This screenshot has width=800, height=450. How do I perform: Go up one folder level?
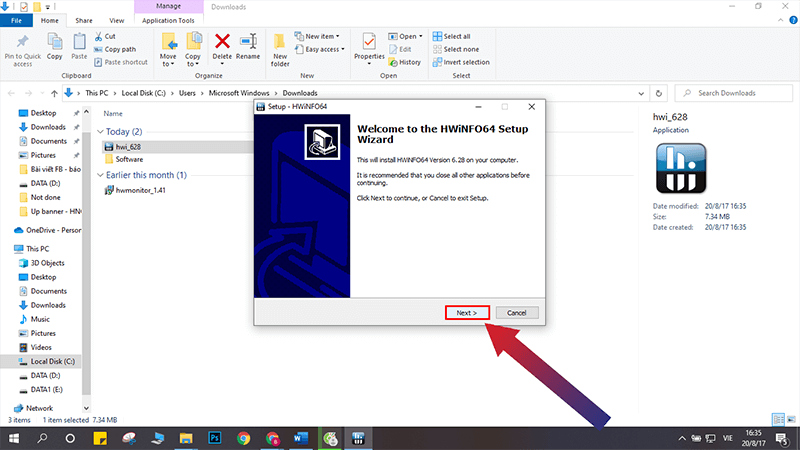[54, 93]
